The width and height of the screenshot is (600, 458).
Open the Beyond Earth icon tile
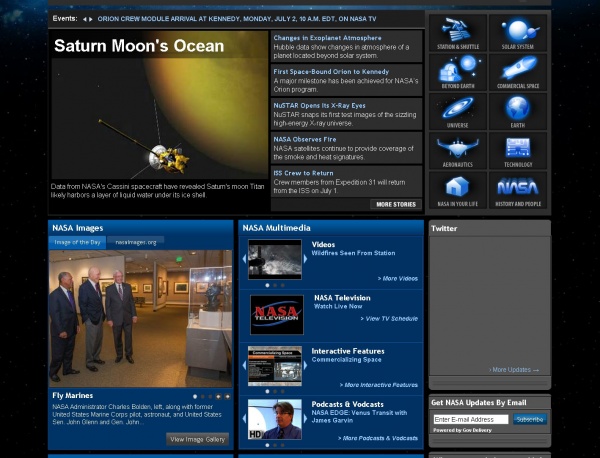coord(458,72)
